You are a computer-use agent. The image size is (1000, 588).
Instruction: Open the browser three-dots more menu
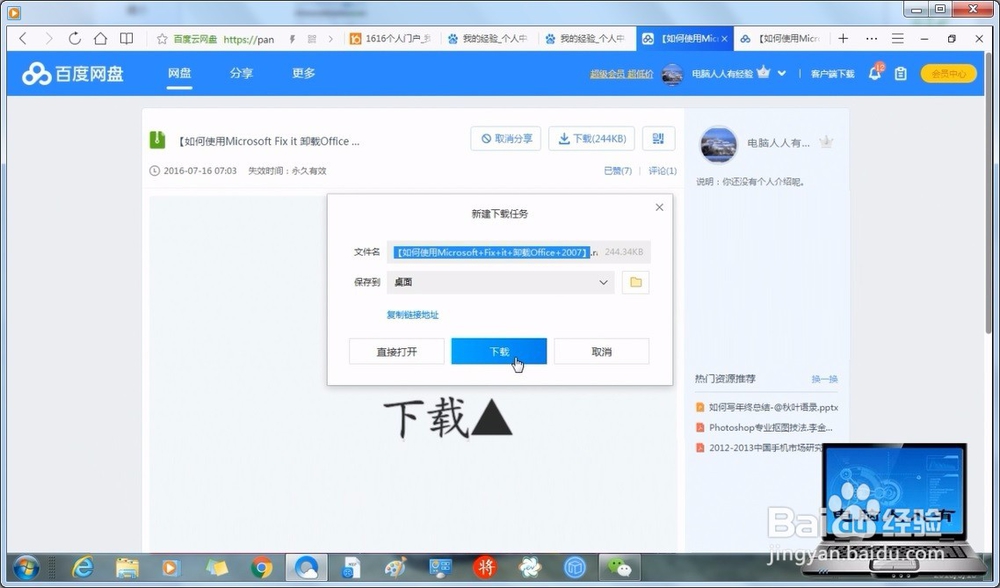coord(871,39)
